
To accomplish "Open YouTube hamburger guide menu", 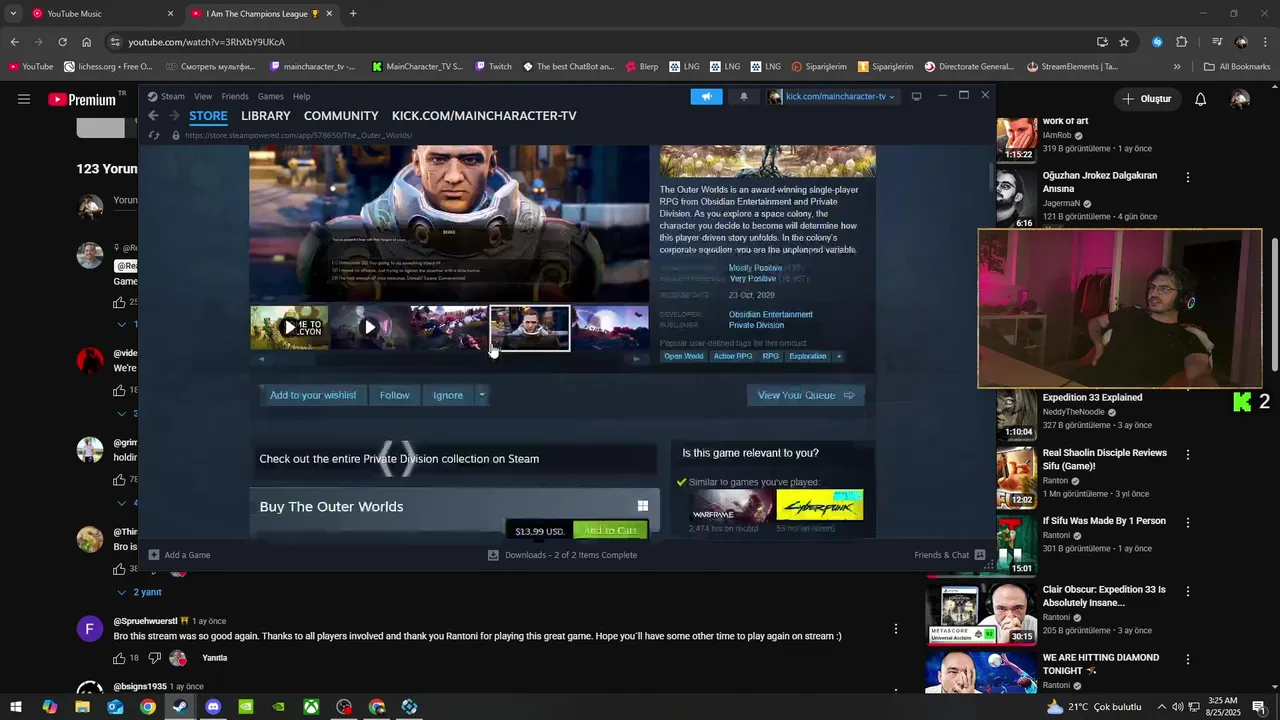I will coord(24,99).
